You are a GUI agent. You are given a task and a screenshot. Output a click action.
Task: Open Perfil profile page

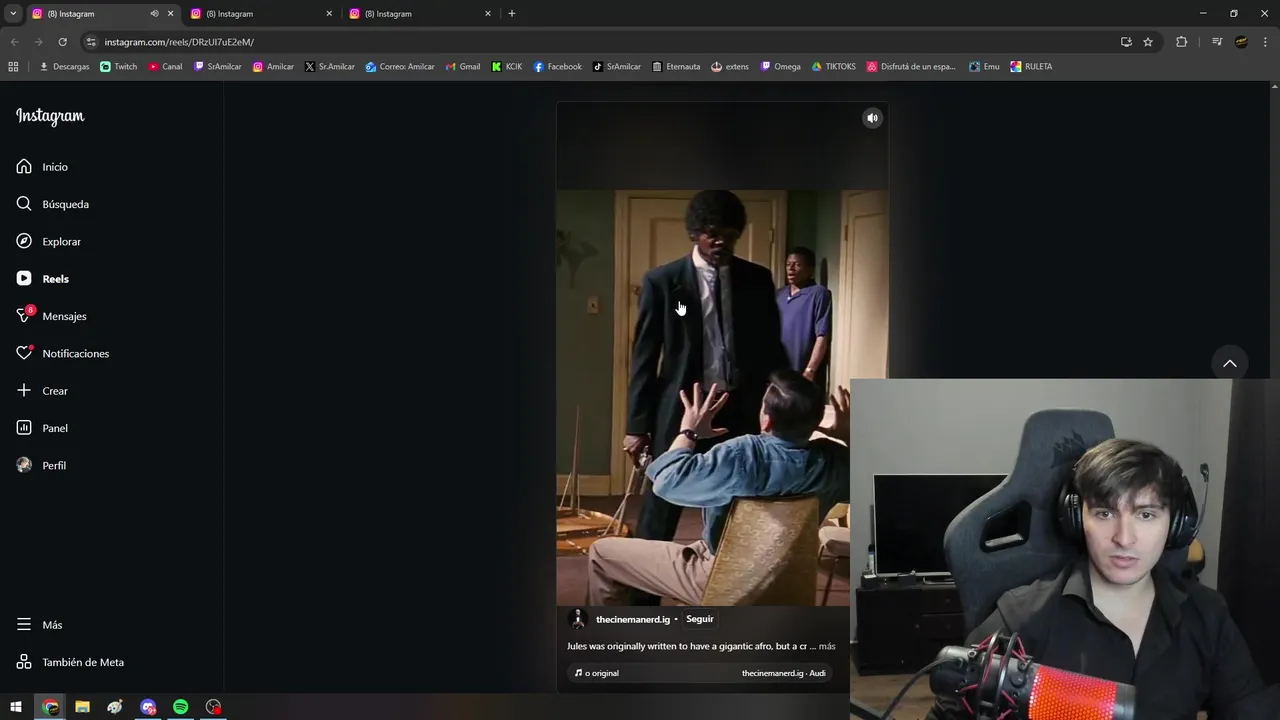[x=41, y=465]
